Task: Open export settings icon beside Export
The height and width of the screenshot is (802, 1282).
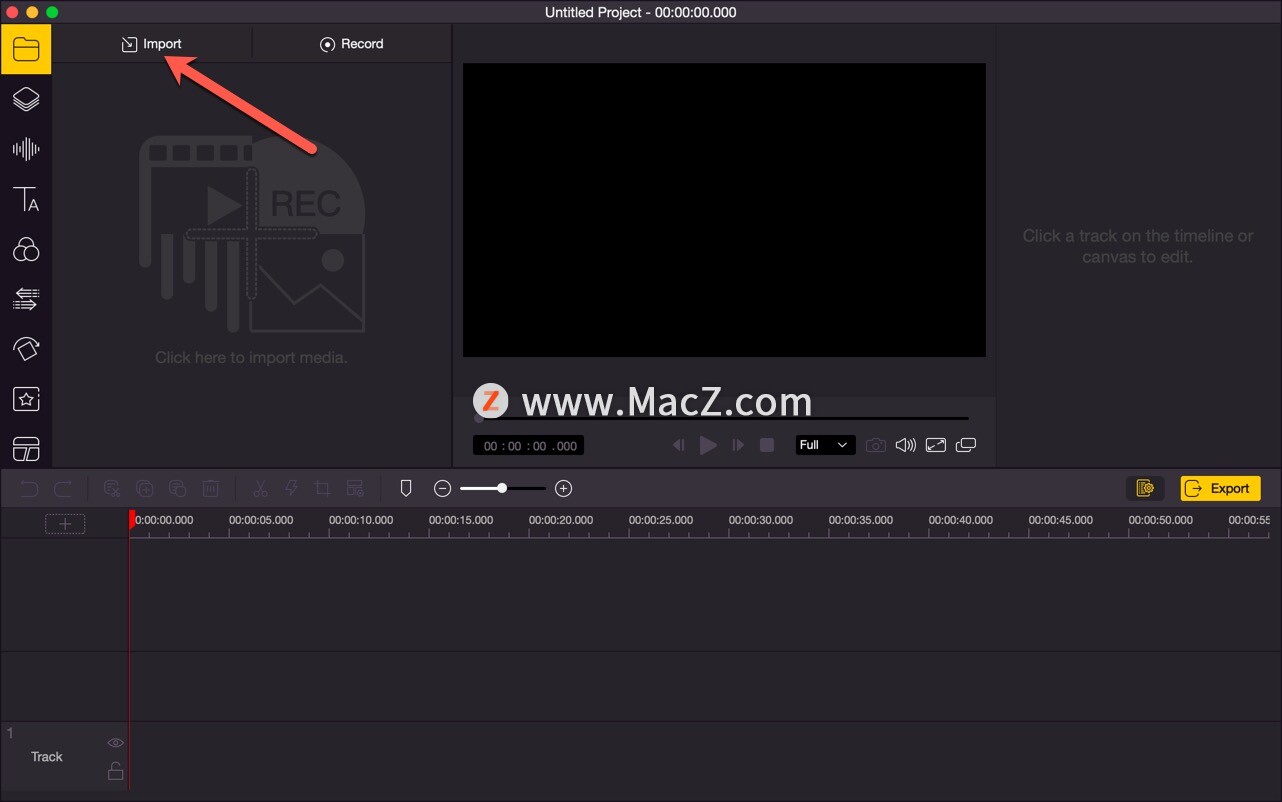Action: coord(1146,488)
